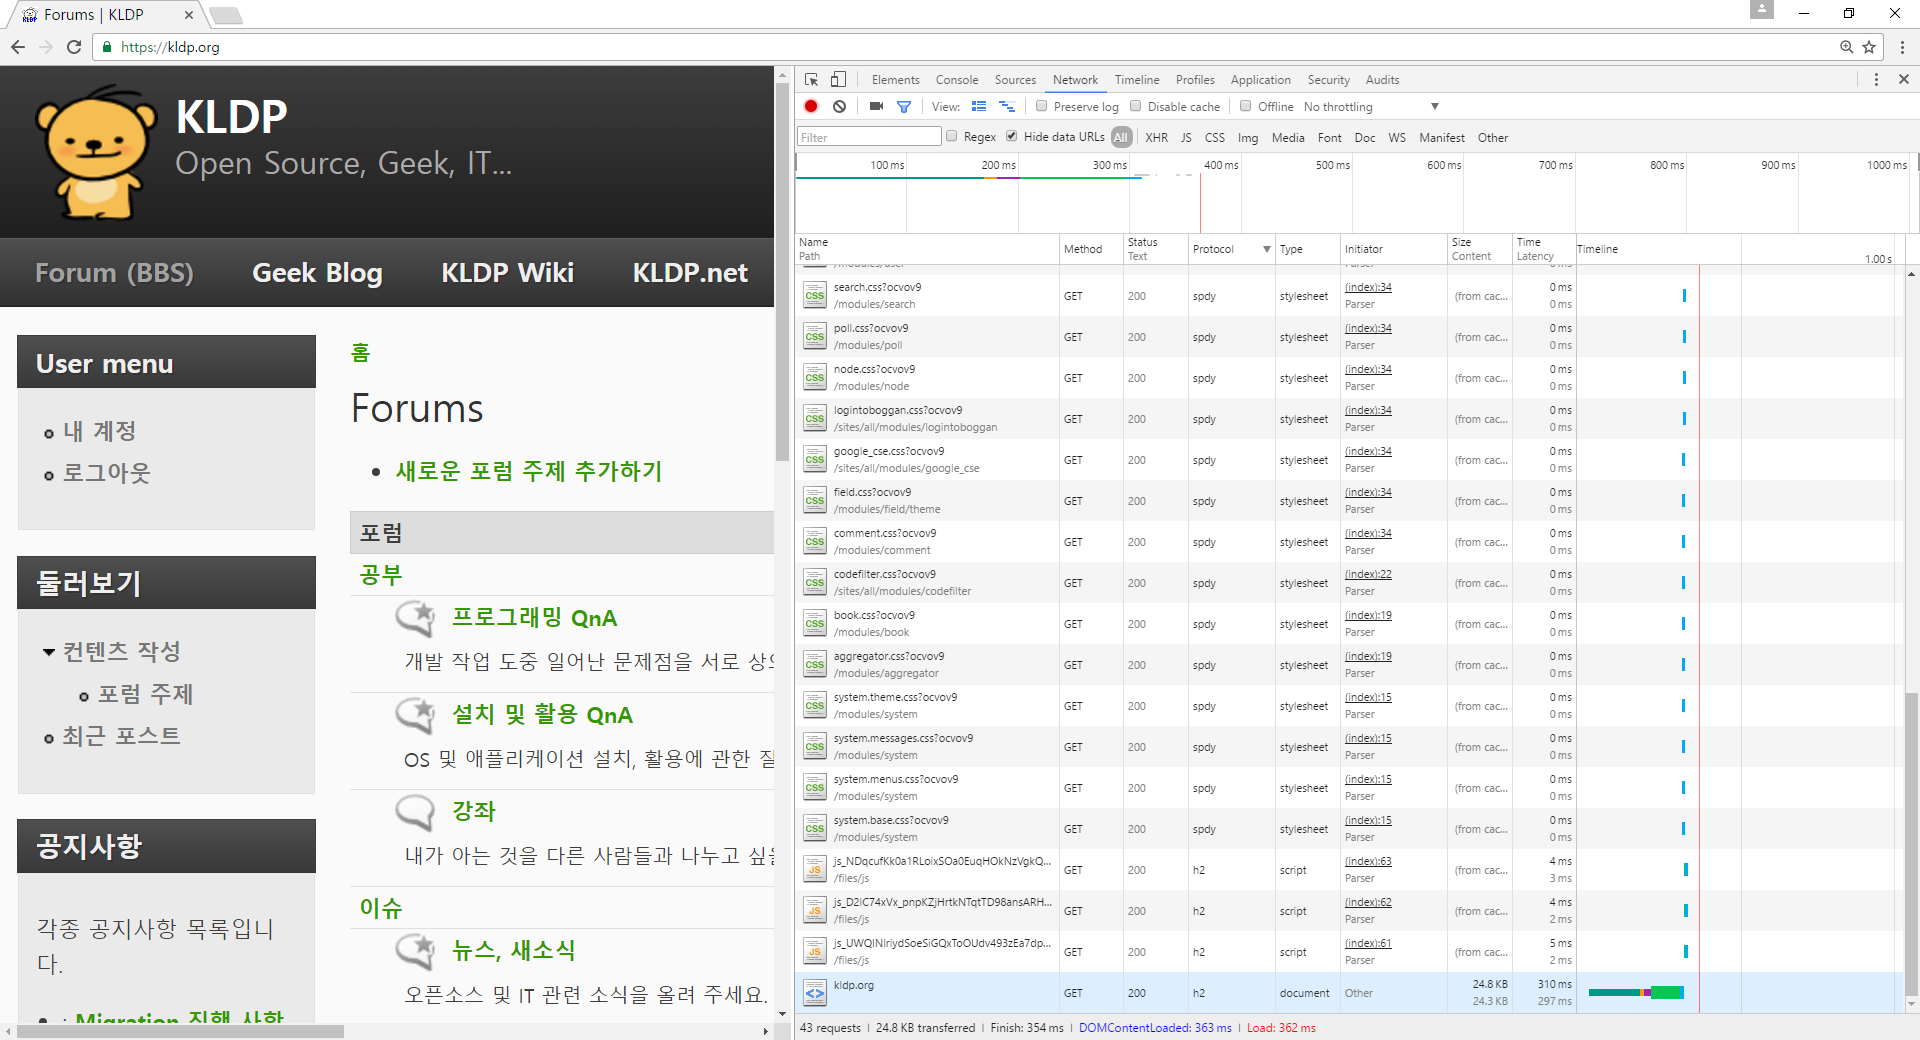Enable screenshot filmstrip capture (camera icon)
Image resolution: width=1920 pixels, height=1040 pixels.
(875, 106)
